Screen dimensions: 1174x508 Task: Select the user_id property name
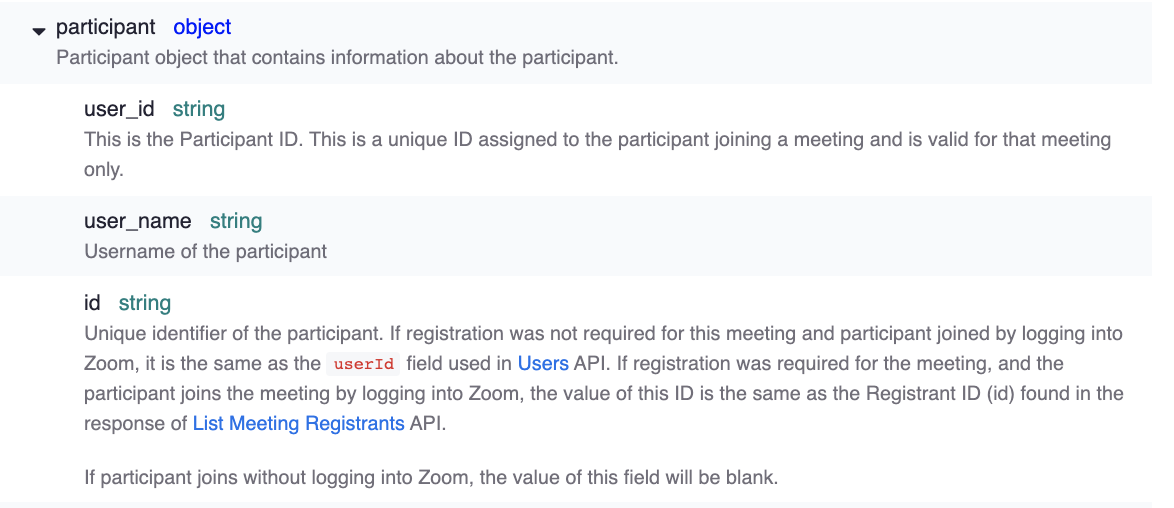119,109
